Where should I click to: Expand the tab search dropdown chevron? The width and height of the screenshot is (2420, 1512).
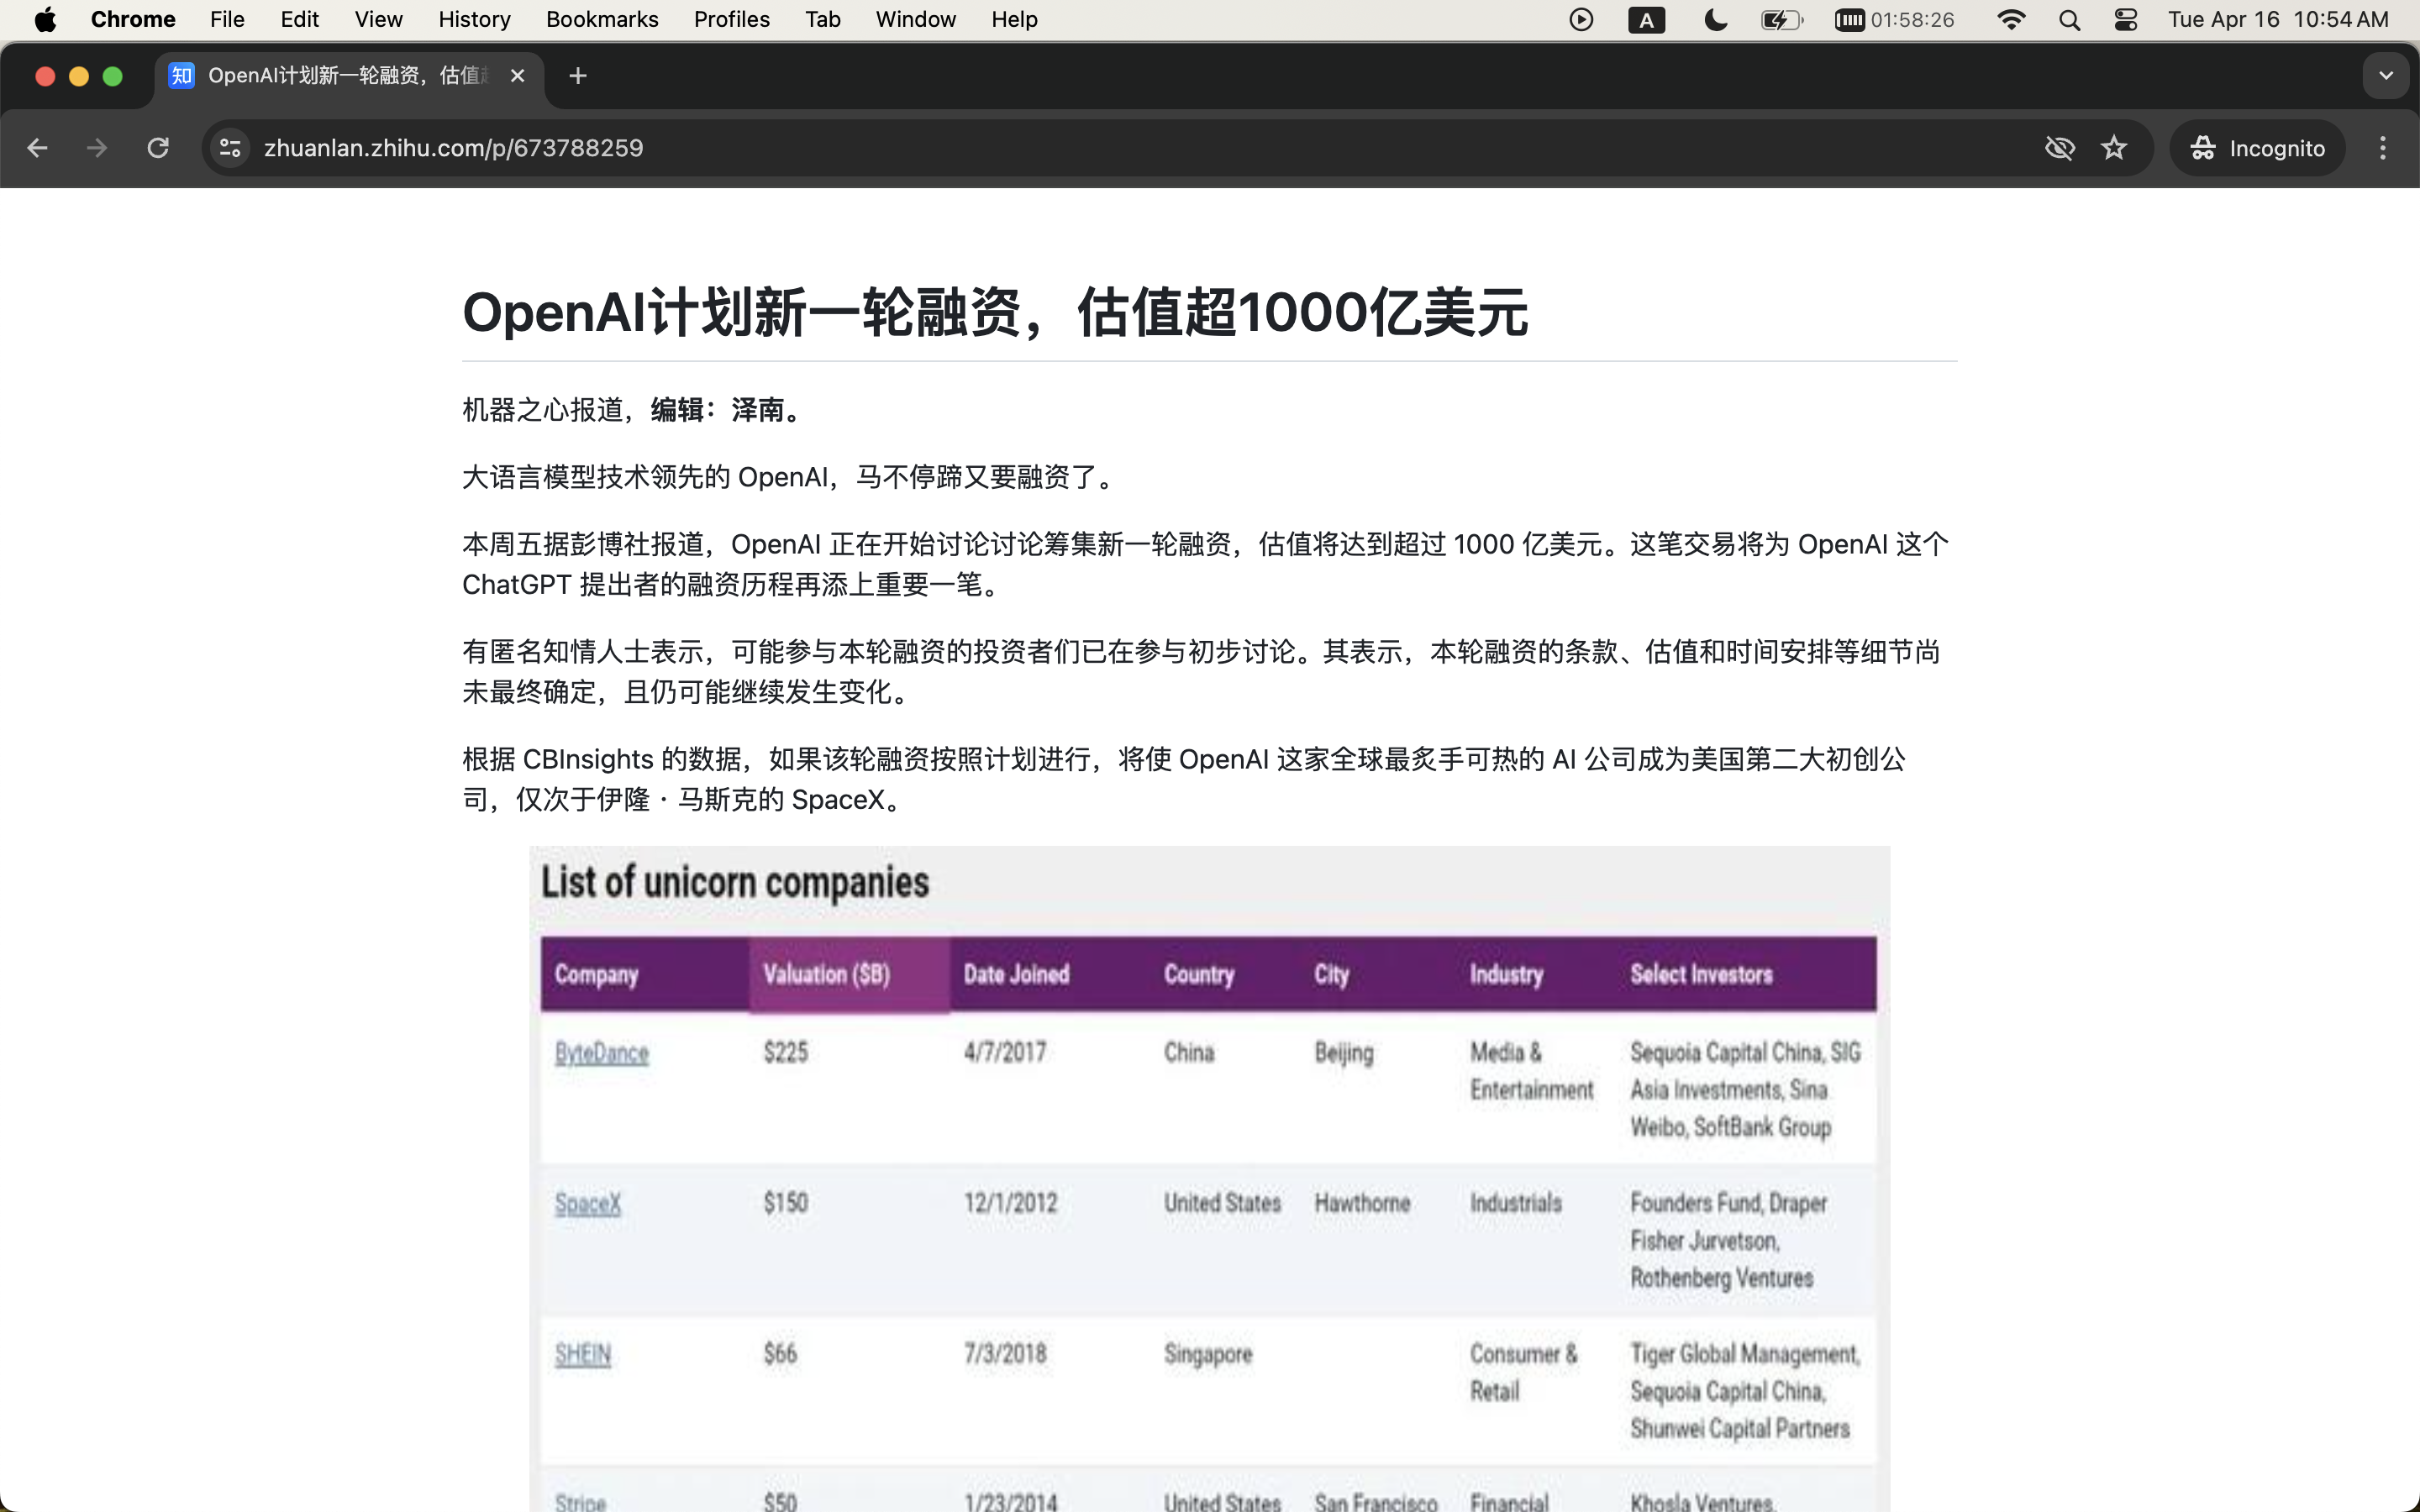point(2386,76)
